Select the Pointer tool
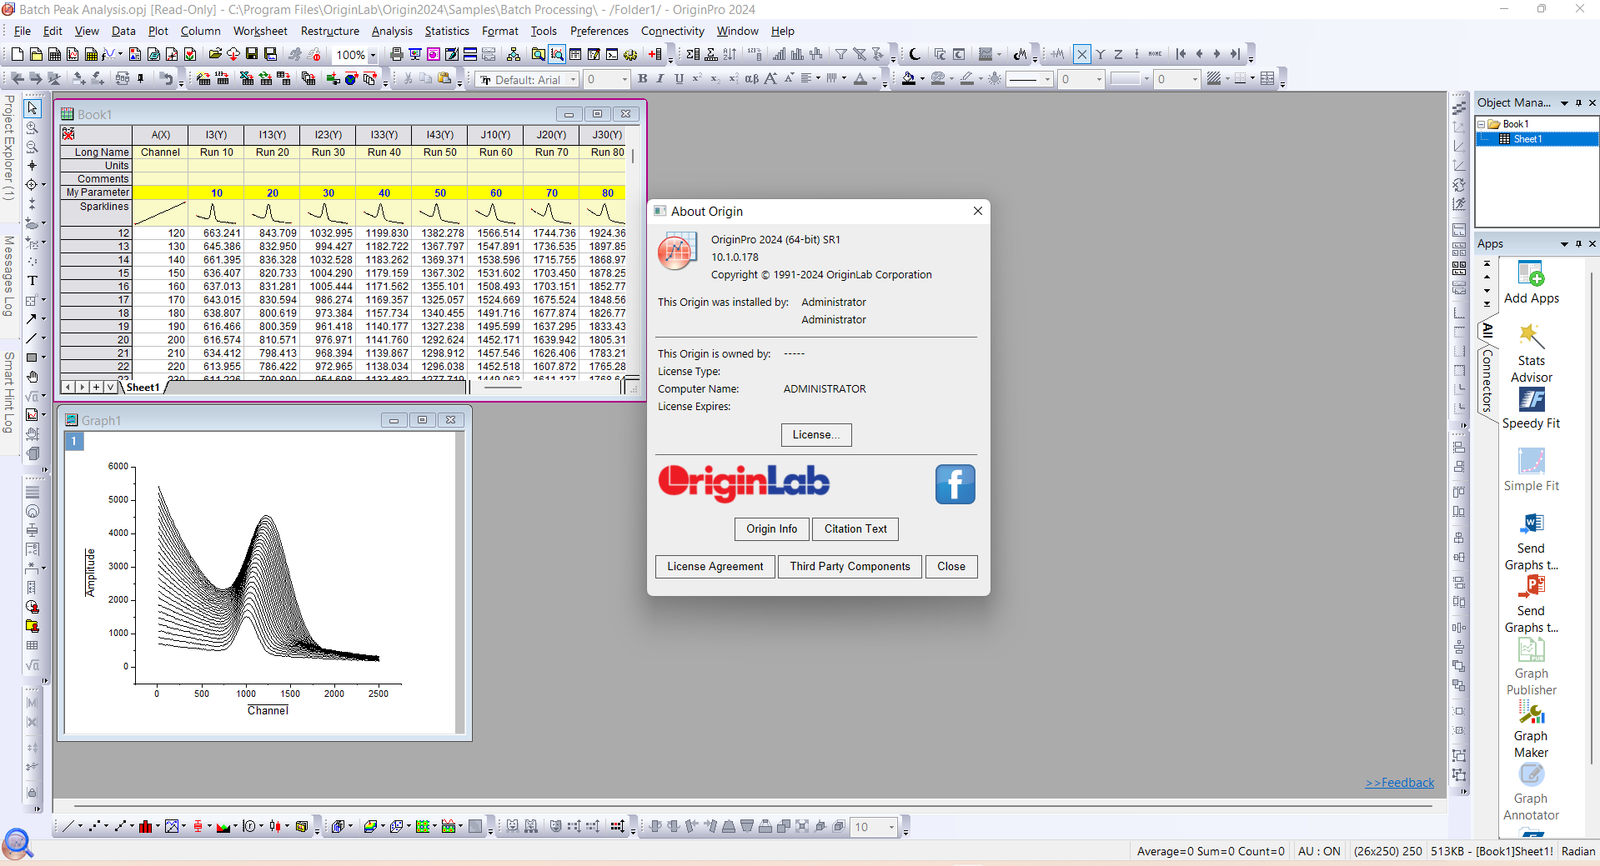The height and width of the screenshot is (866, 1600). (x=32, y=108)
